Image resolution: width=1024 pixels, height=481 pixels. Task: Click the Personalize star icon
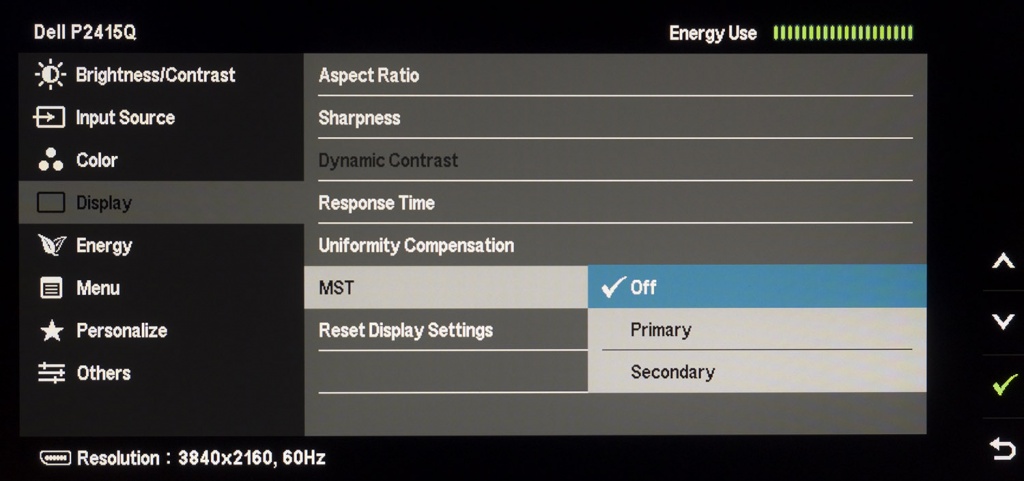(x=50, y=331)
